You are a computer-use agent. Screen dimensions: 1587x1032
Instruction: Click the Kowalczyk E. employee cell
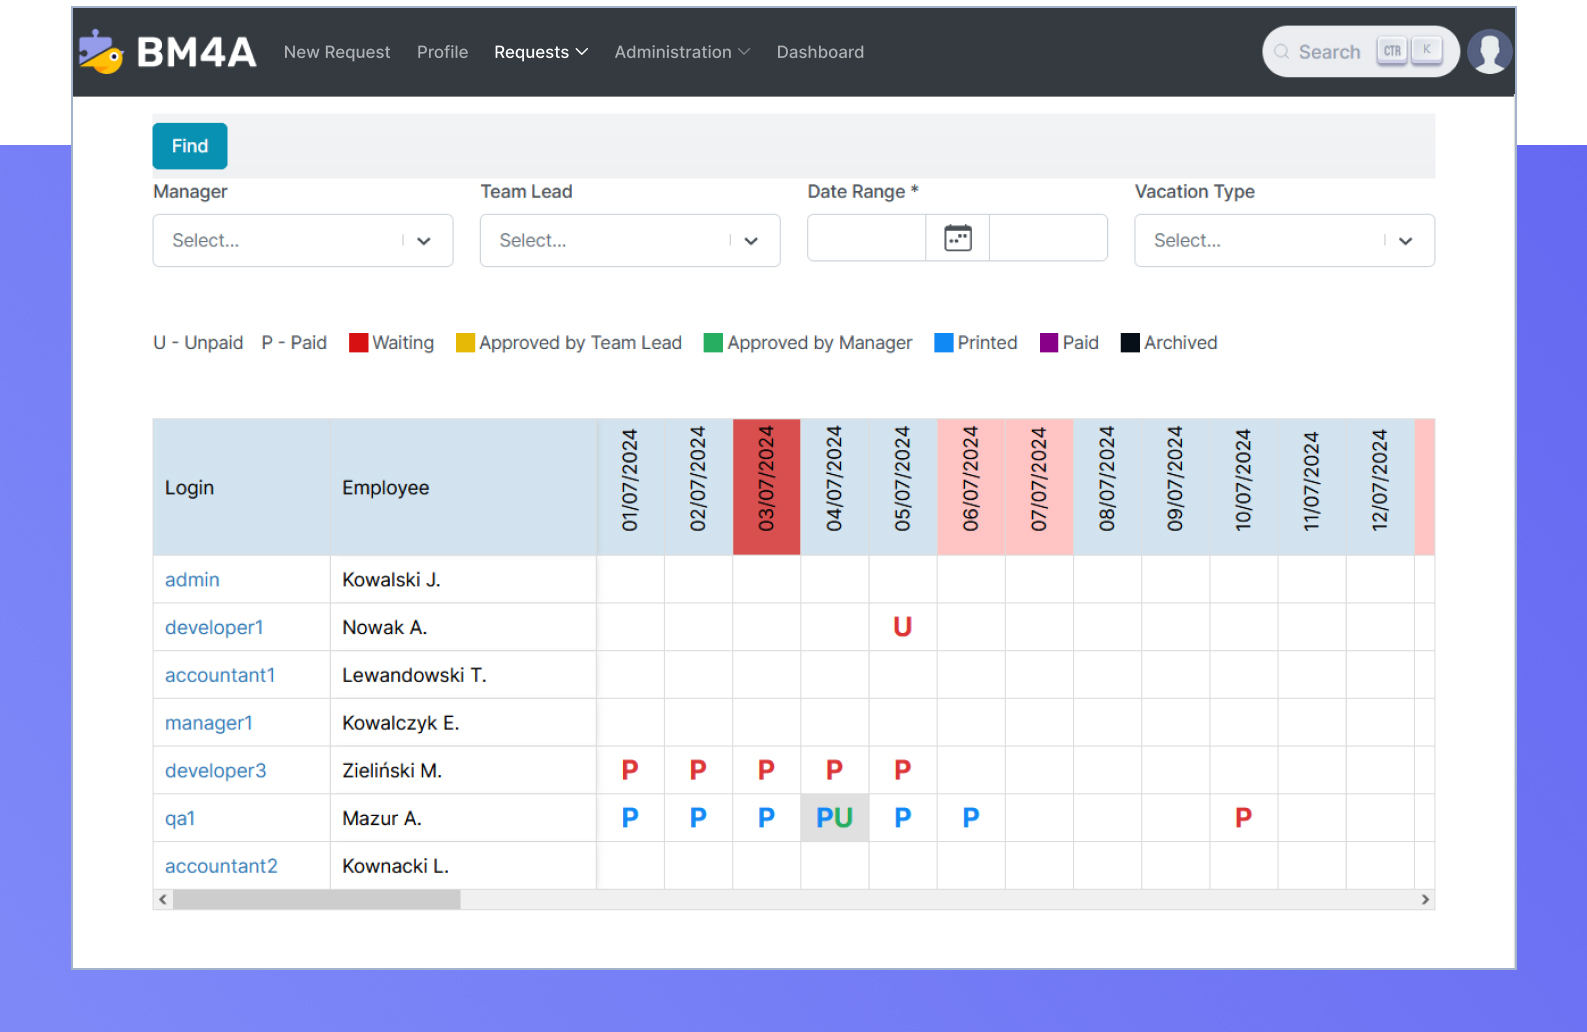(463, 723)
